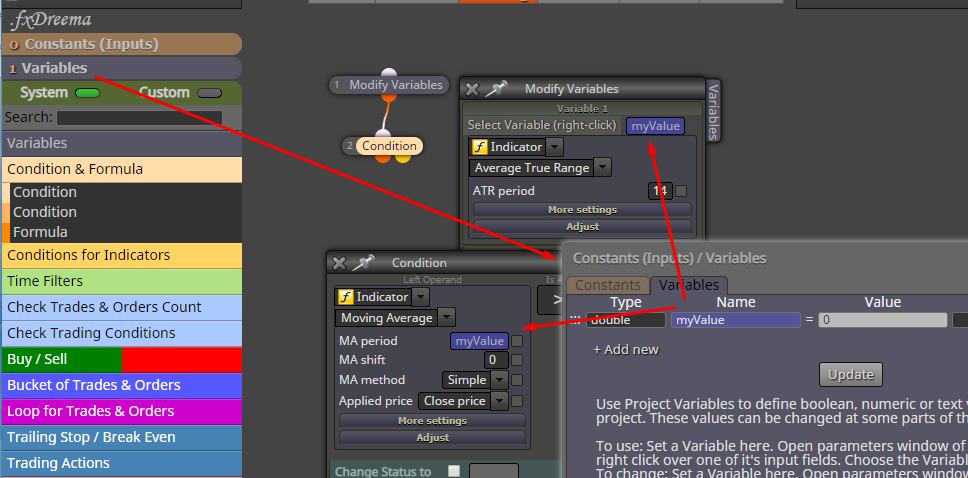Screen dimensions: 968x478
Task: Select the first Condition block item
Action: tap(126, 192)
